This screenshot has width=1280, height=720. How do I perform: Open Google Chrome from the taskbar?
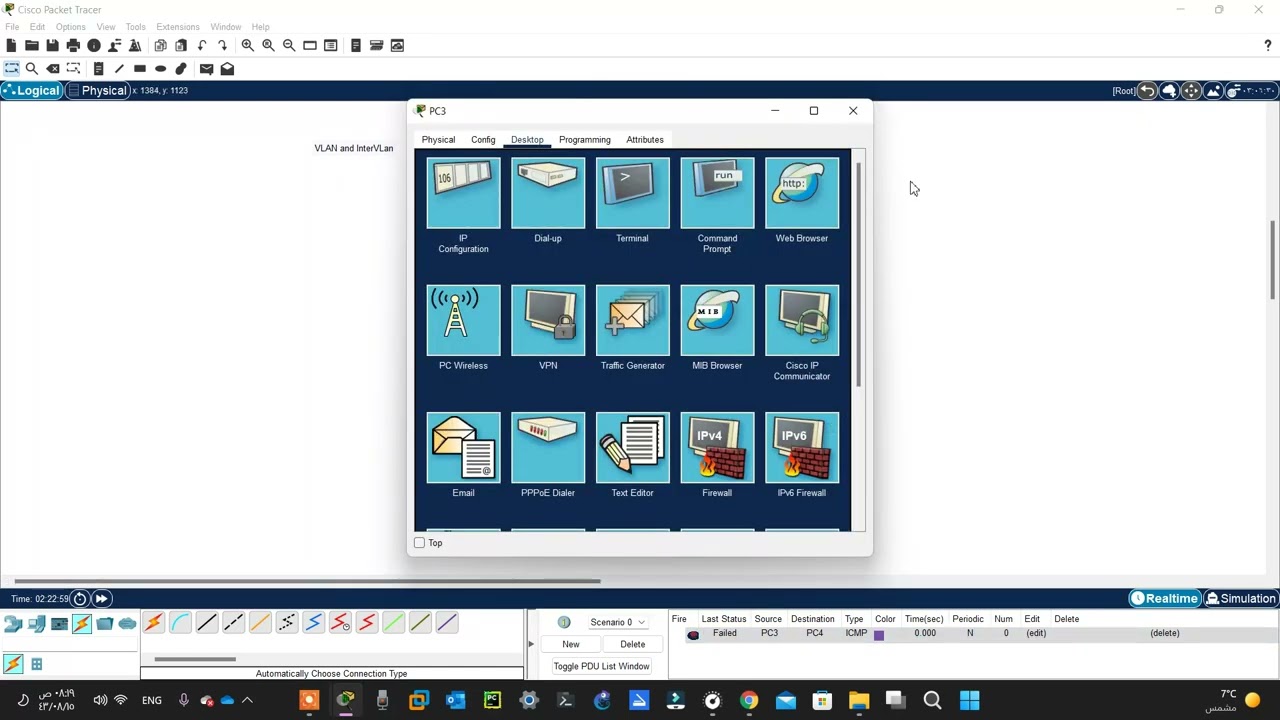[748, 700]
